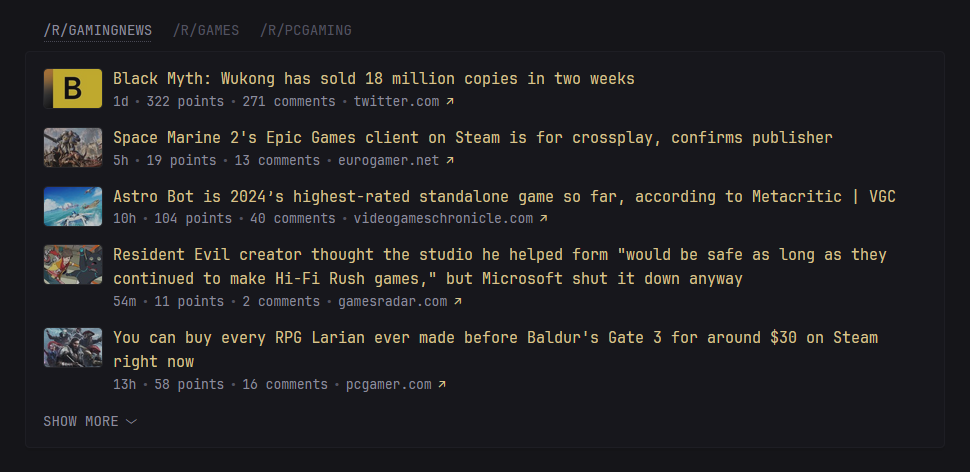Open the arrow icon next to pcgamer.com
The image size is (970, 472).
(x=442, y=384)
